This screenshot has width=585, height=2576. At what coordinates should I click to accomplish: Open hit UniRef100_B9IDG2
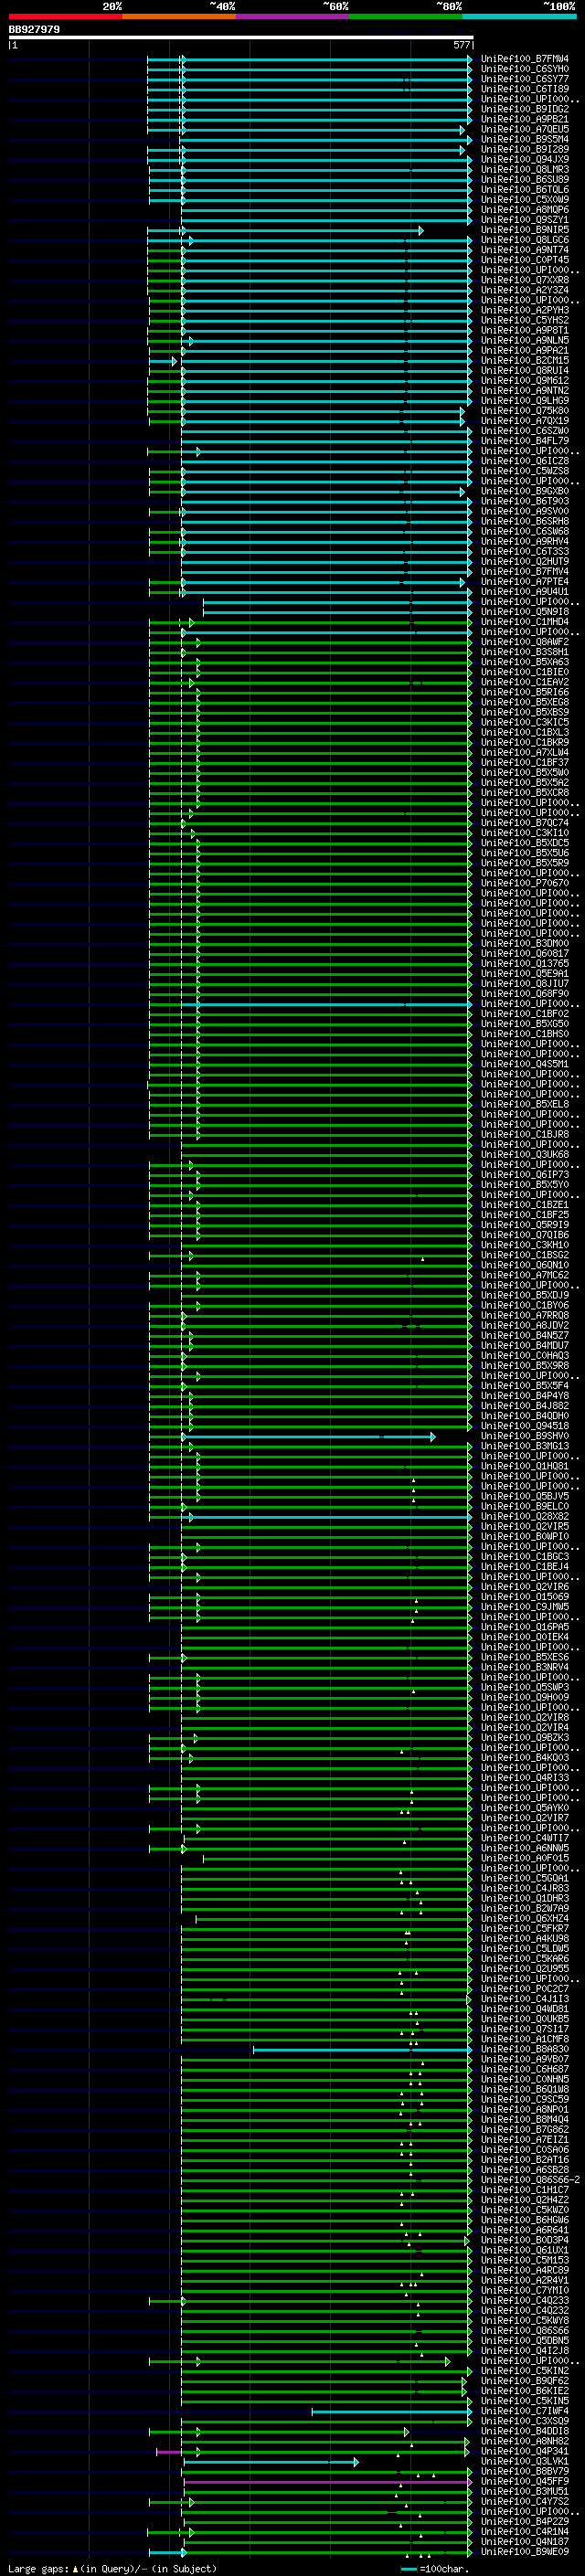click(x=525, y=109)
